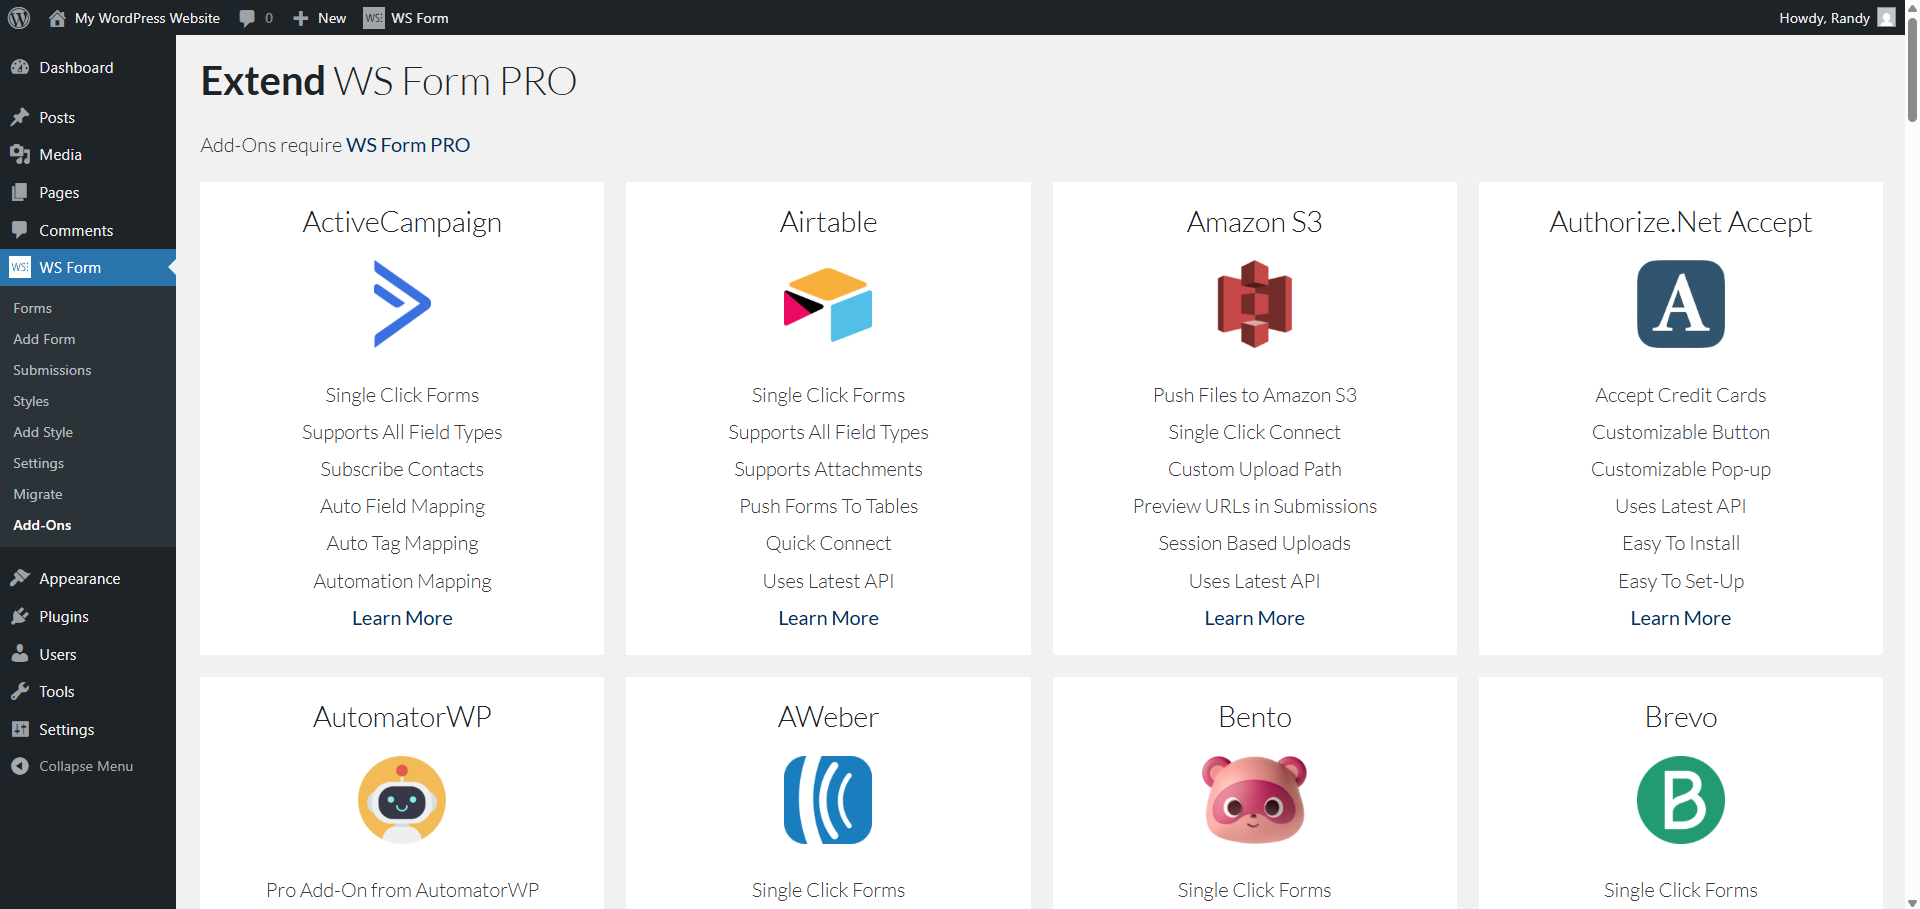Click the Airtable logo icon
1920x909 pixels.
click(x=828, y=304)
